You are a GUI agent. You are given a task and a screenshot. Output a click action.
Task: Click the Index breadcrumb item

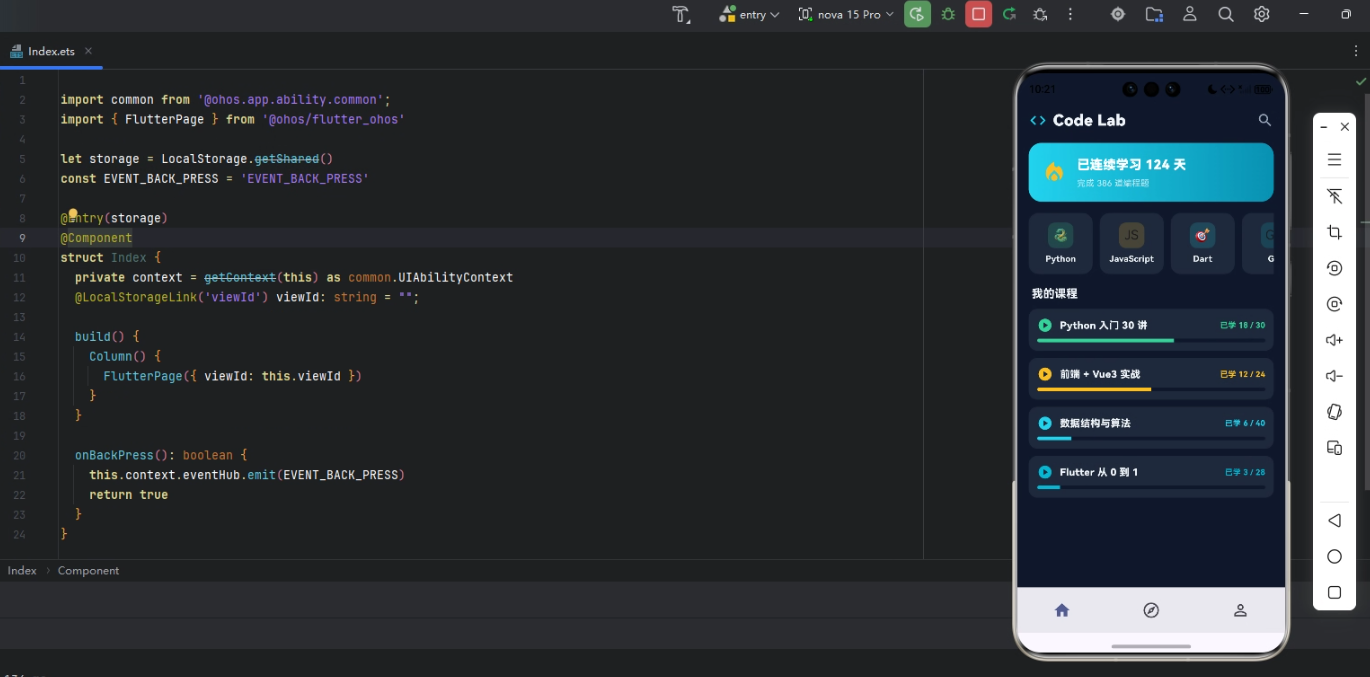(x=22, y=570)
